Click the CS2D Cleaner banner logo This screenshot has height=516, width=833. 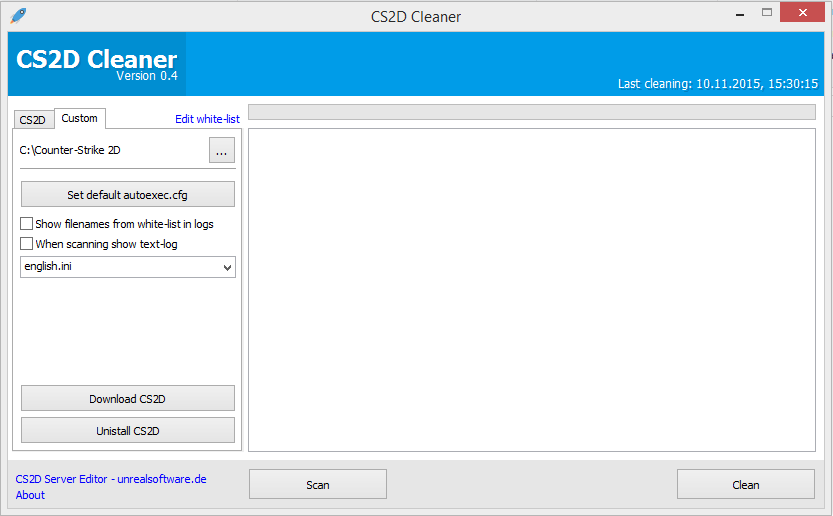pyautogui.click(x=97, y=64)
